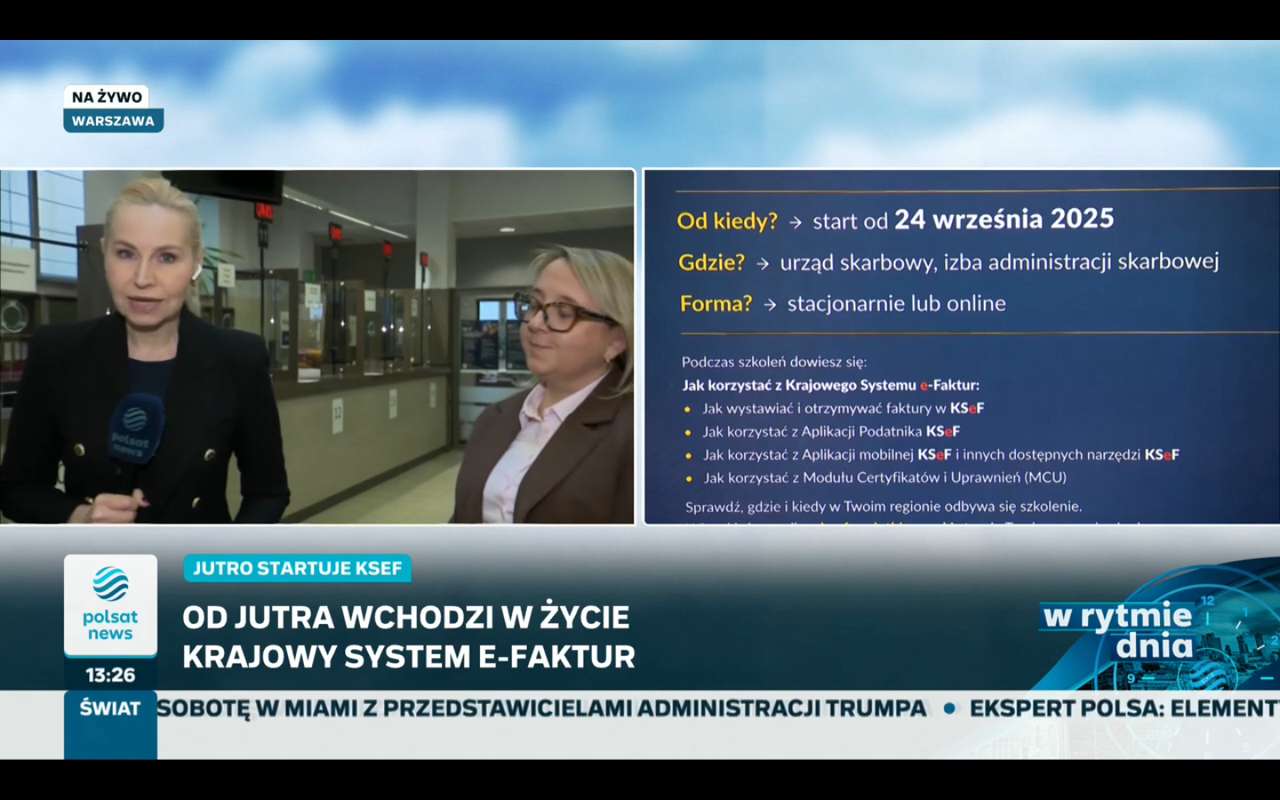Click "Jak korzystać z Krajowego Systemu e-Faktur:" heading

[x=831, y=385]
